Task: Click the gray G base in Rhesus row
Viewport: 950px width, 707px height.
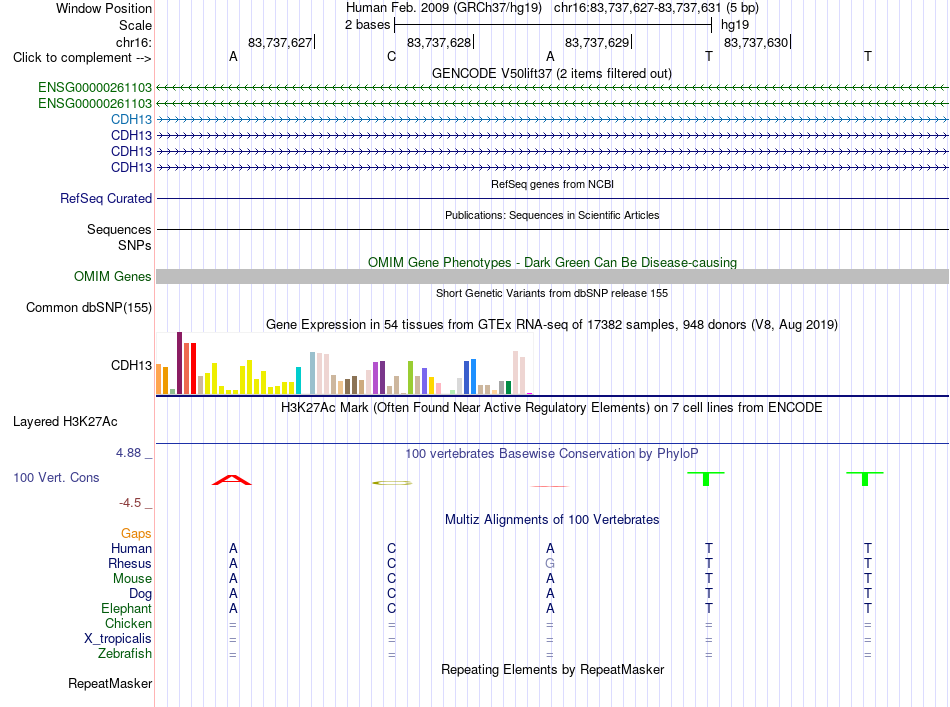Action: click(x=550, y=563)
